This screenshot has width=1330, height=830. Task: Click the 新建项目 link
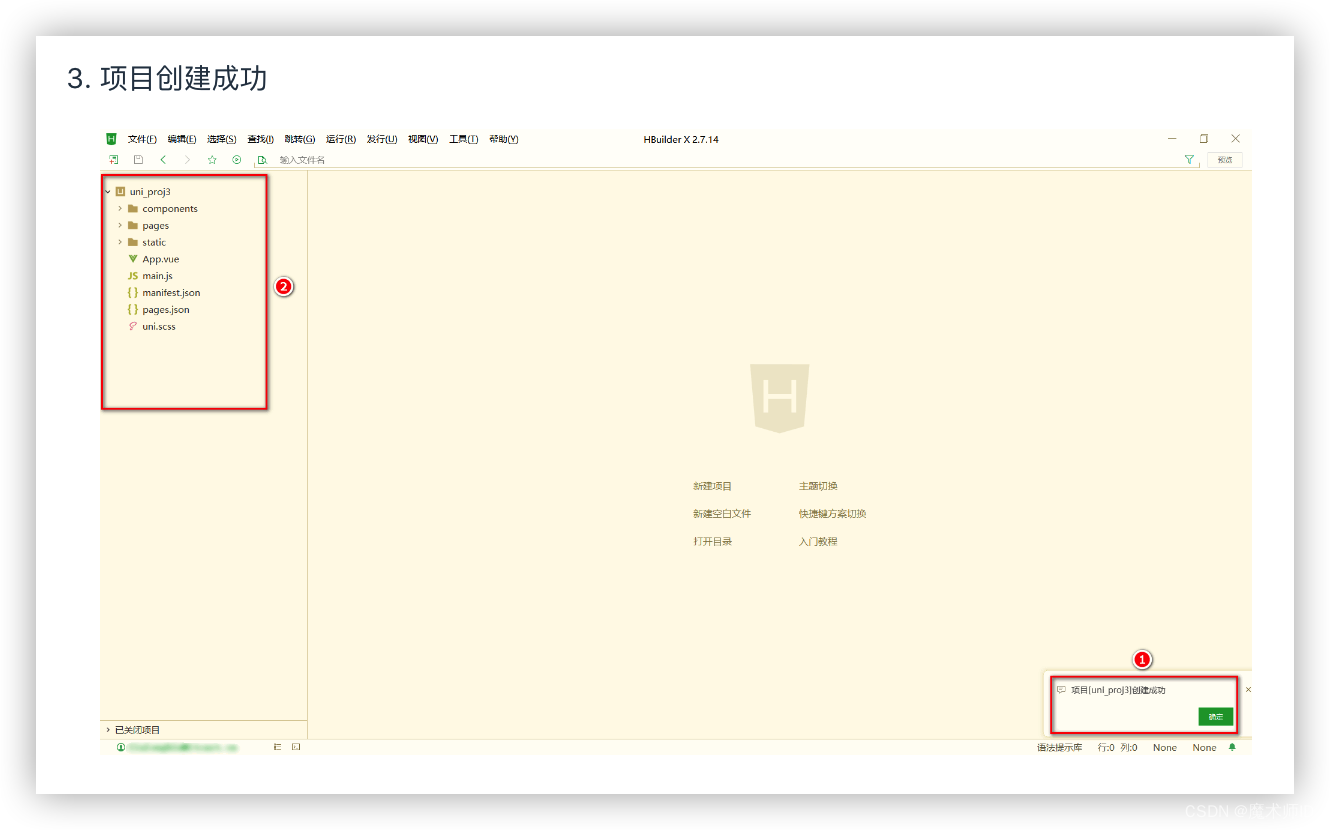pyautogui.click(x=712, y=486)
